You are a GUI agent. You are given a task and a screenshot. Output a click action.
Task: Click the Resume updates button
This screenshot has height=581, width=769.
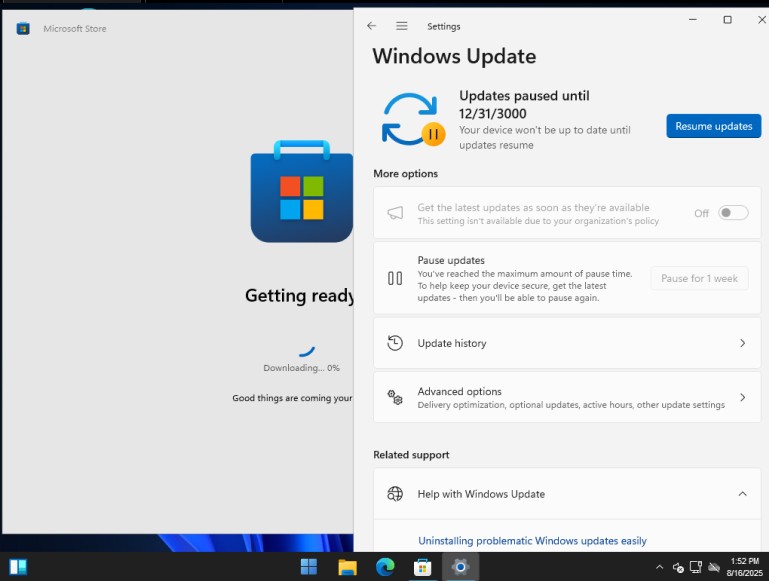point(714,126)
